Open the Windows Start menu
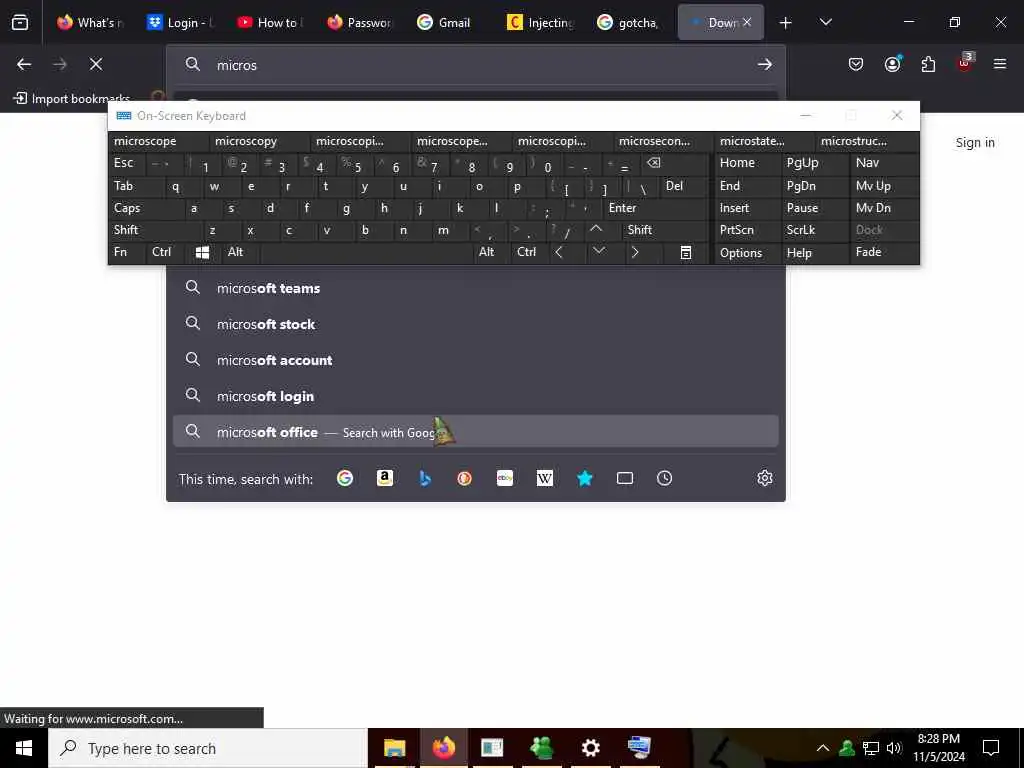The width and height of the screenshot is (1024, 768). [24, 748]
